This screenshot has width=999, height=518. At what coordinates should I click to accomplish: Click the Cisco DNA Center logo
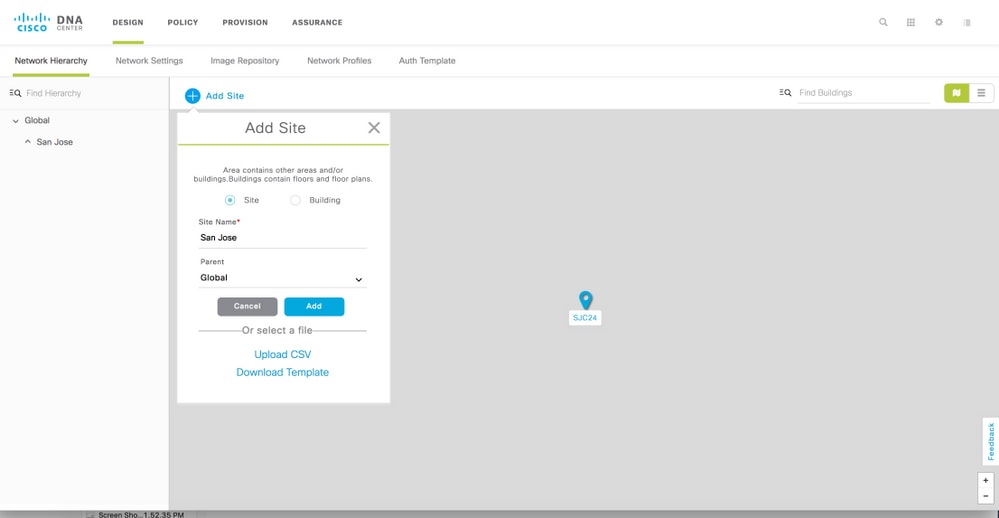pos(48,22)
